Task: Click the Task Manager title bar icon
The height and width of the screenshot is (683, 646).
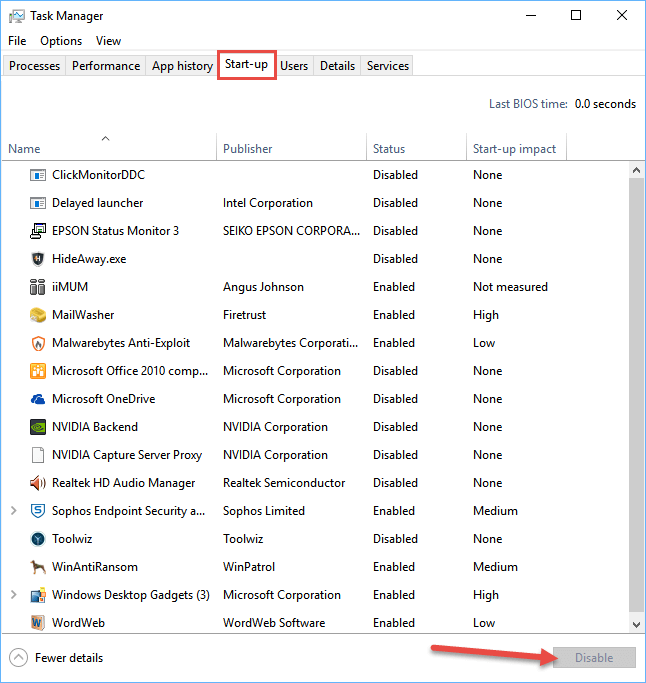Action: click(x=17, y=16)
